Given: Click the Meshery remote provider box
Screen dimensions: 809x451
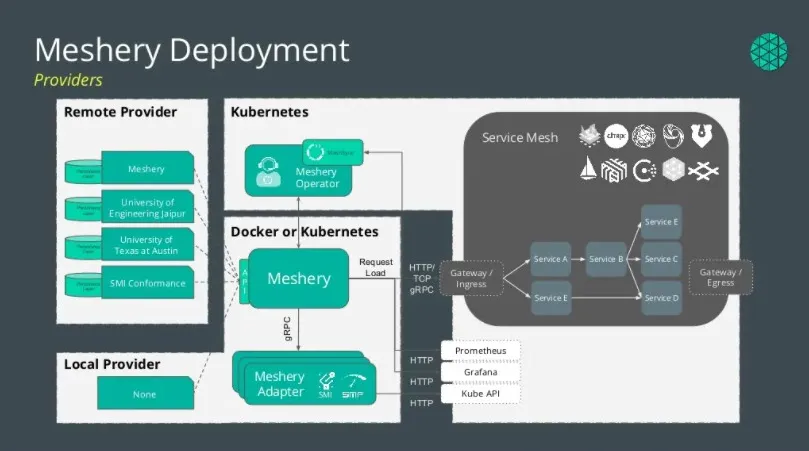Looking at the screenshot, I should click(146, 170).
